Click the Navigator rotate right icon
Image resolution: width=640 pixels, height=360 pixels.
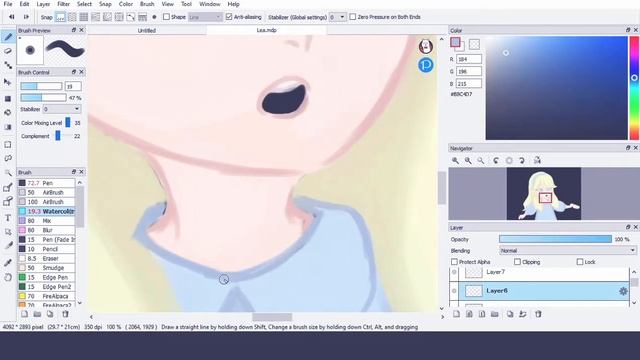point(522,160)
